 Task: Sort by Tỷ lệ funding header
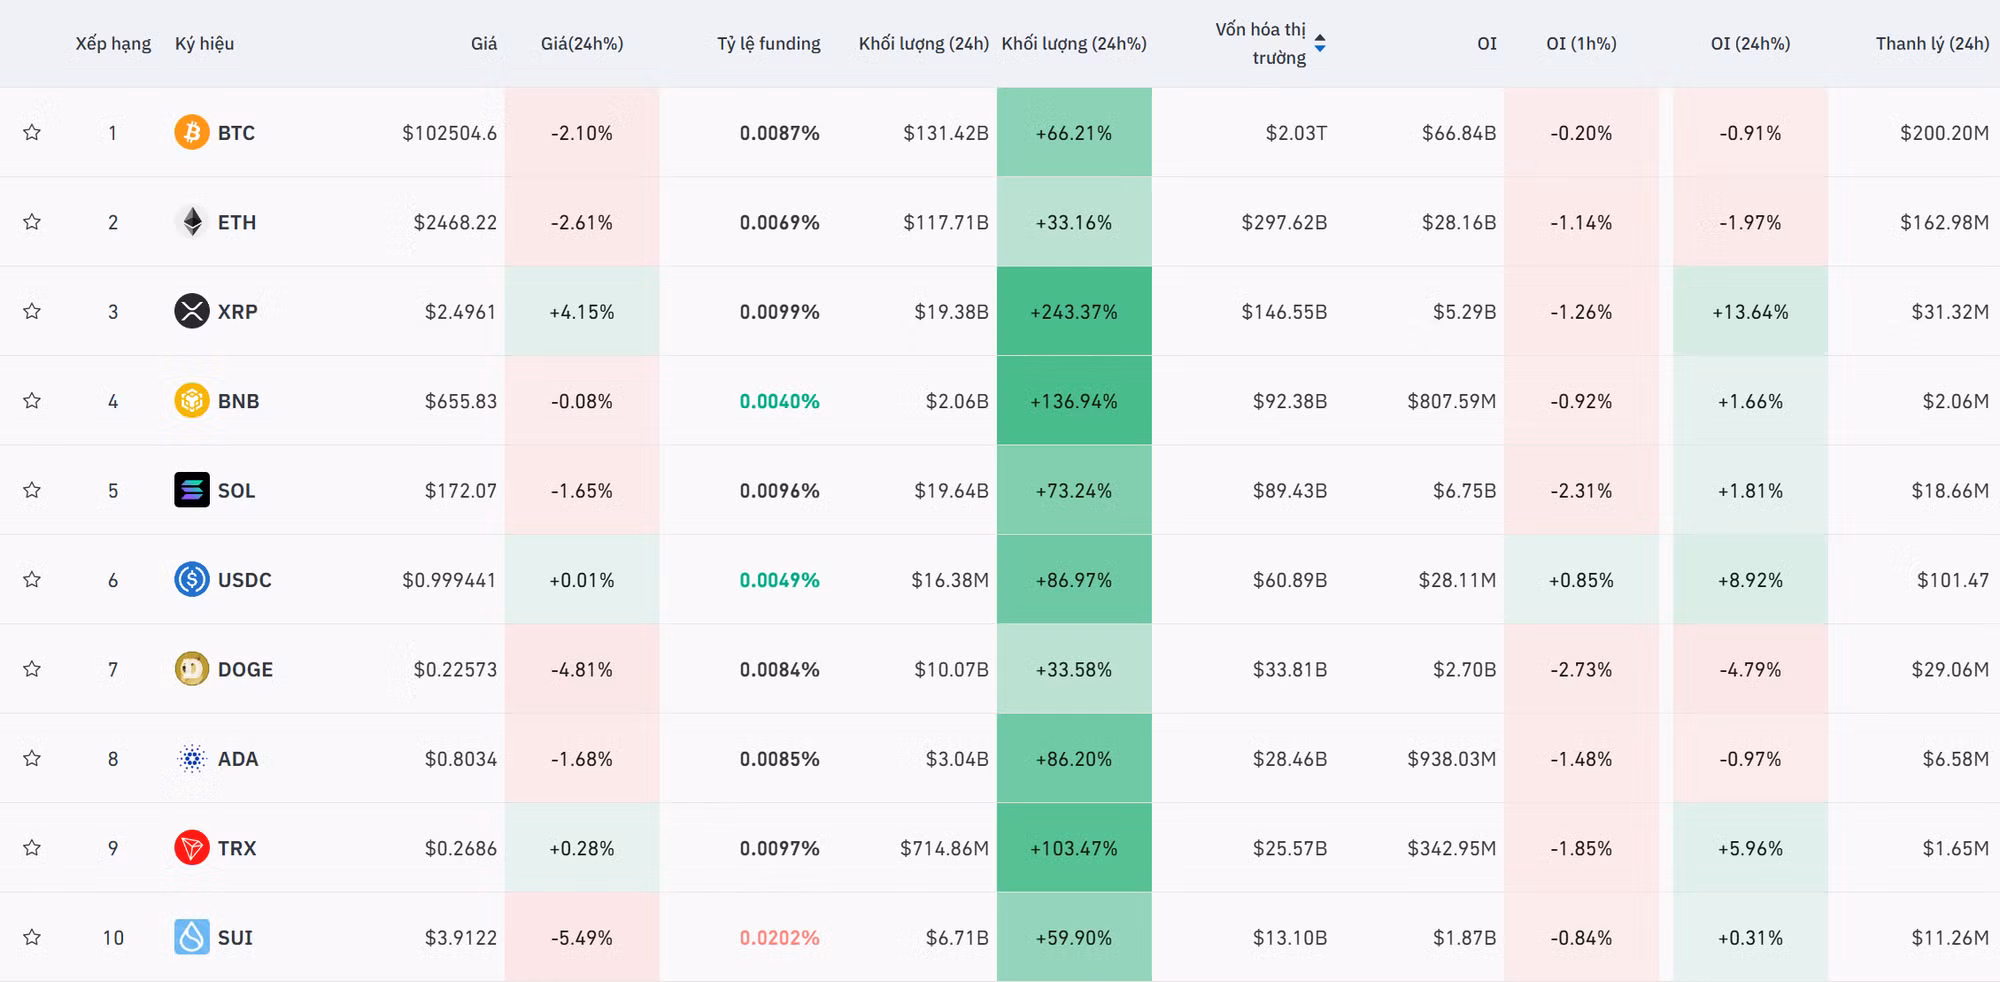coord(769,44)
